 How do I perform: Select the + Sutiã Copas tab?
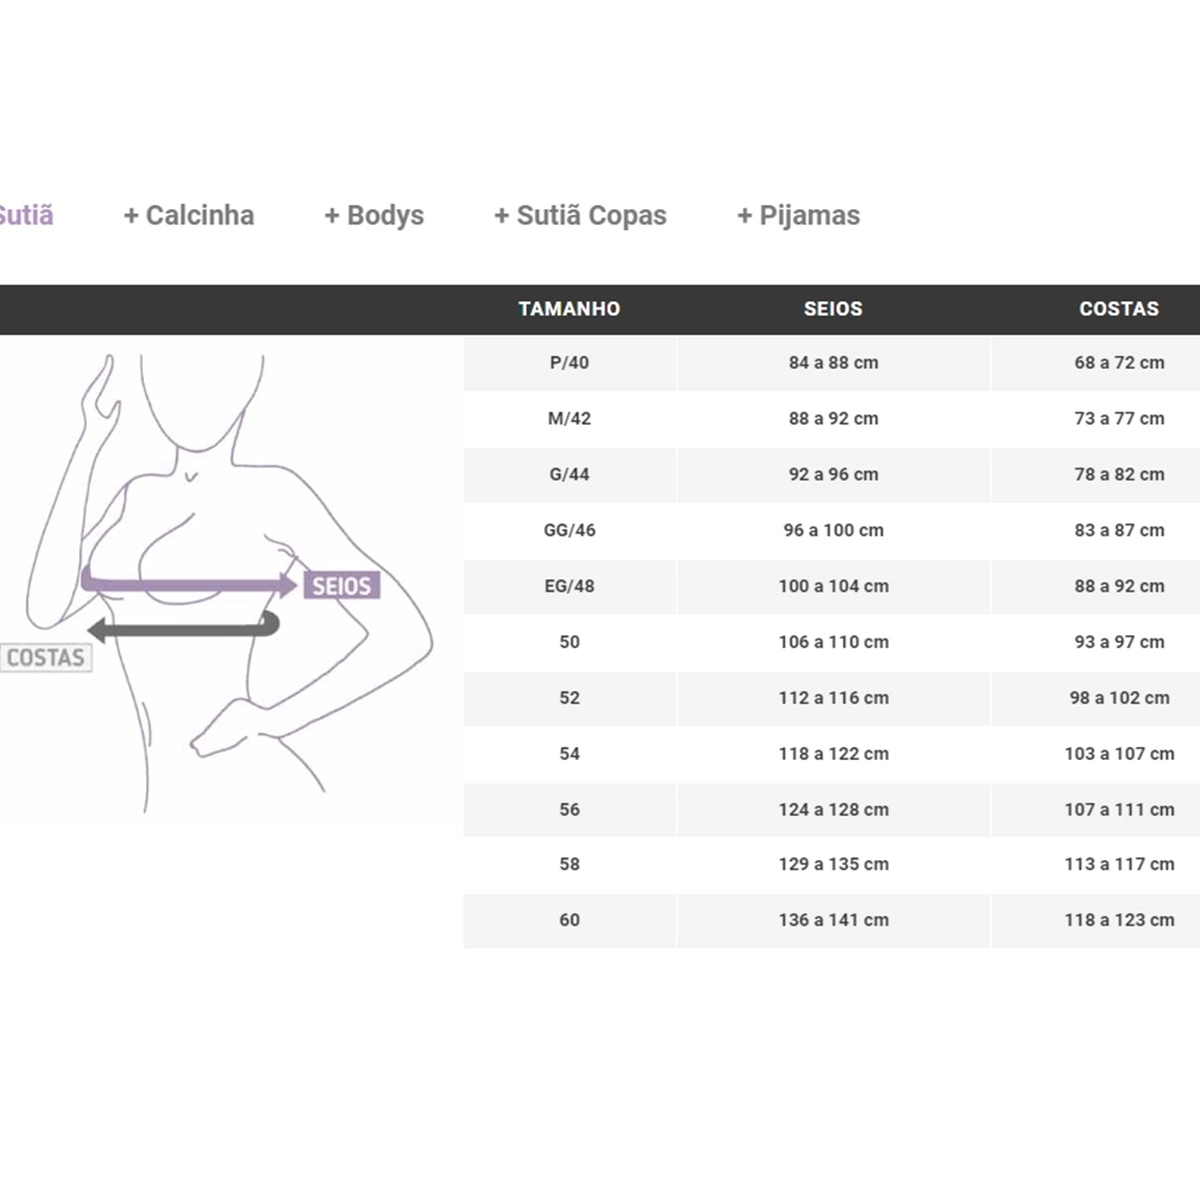point(580,215)
